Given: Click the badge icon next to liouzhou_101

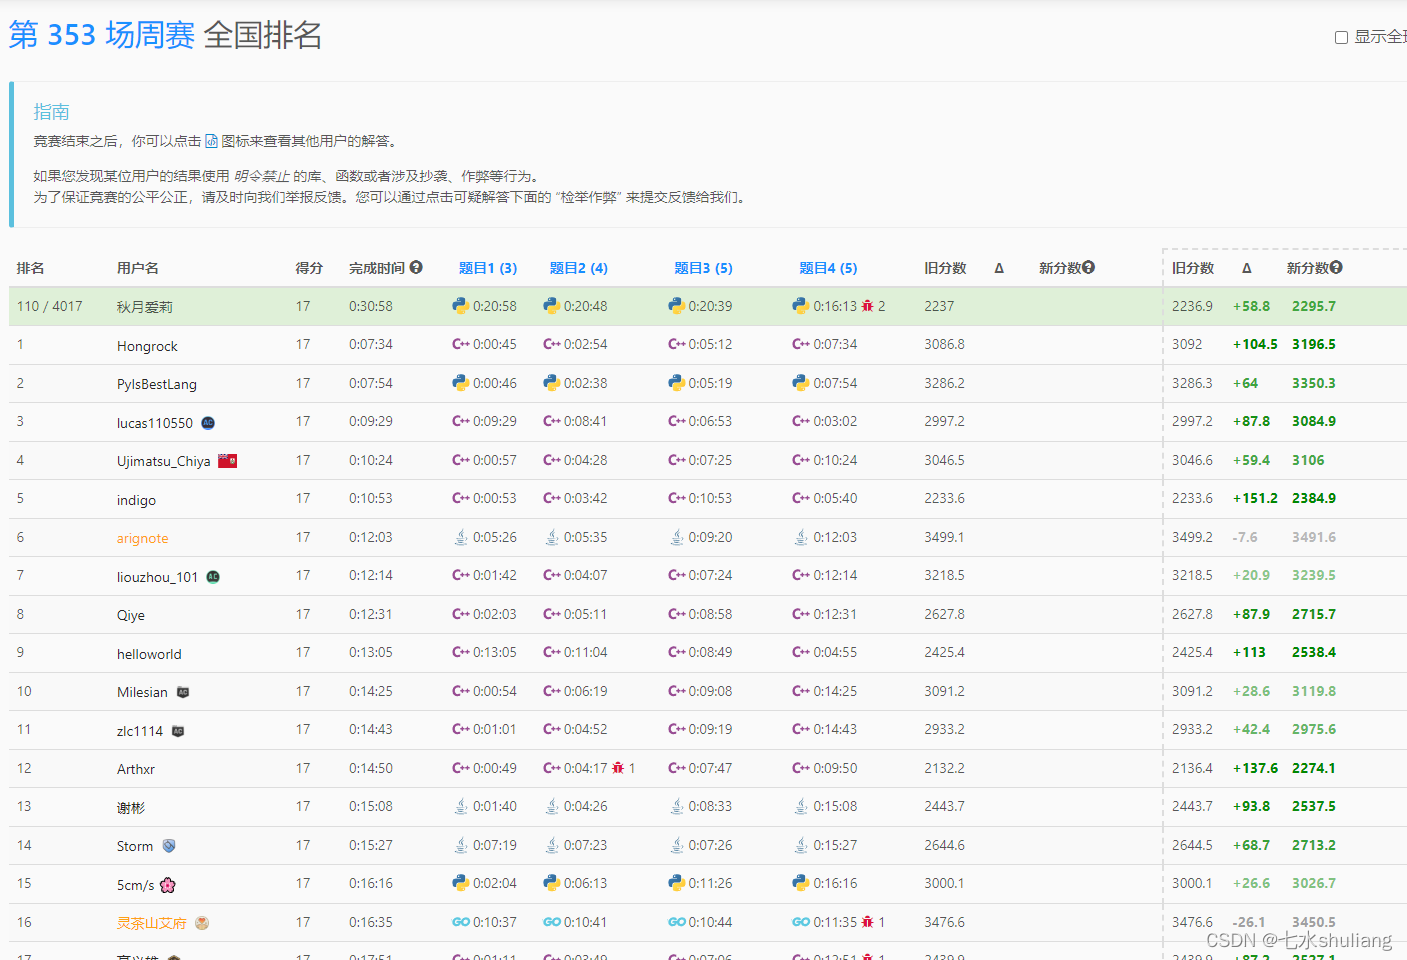Looking at the screenshot, I should click(213, 577).
